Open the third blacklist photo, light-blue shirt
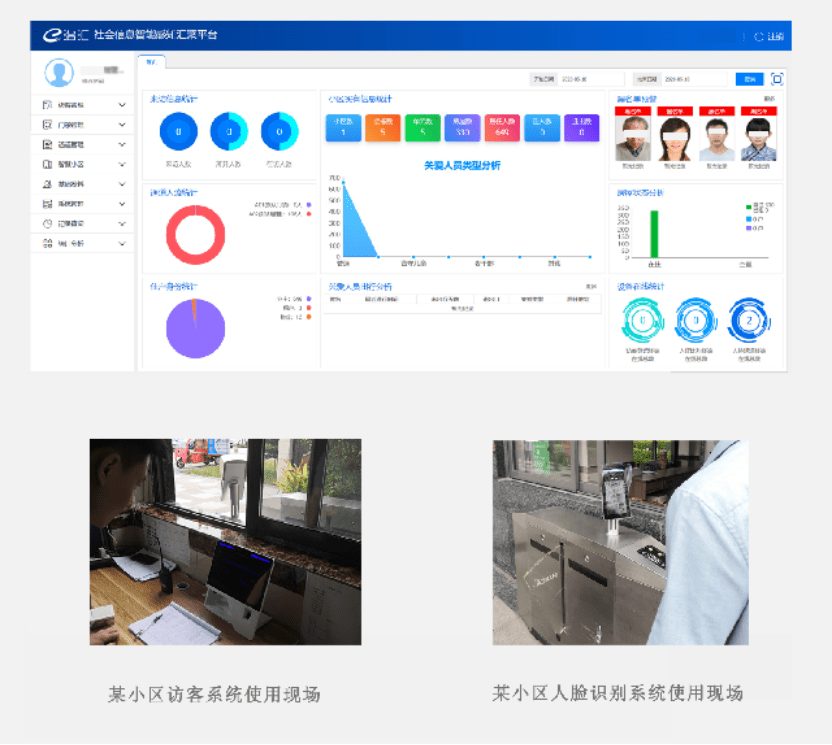 tap(717, 138)
